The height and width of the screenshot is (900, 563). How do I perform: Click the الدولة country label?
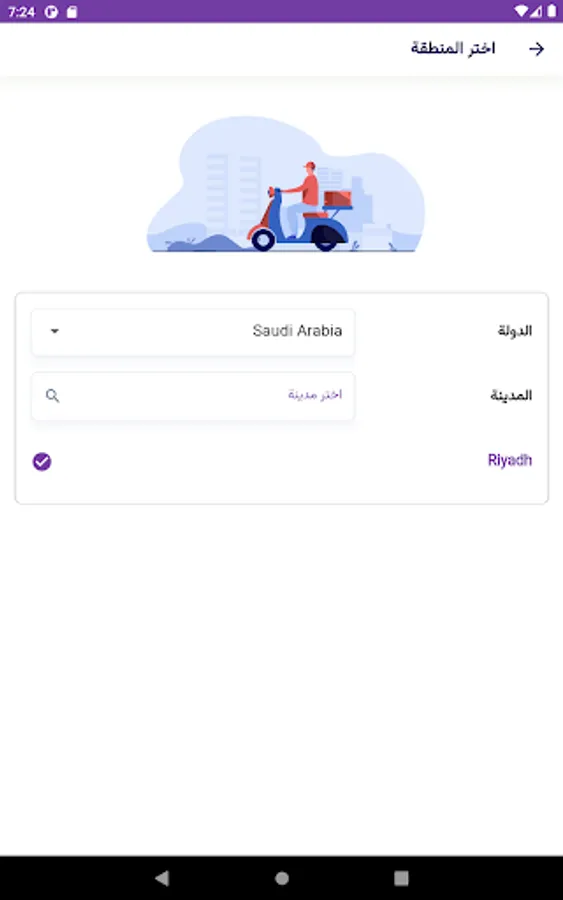point(515,331)
